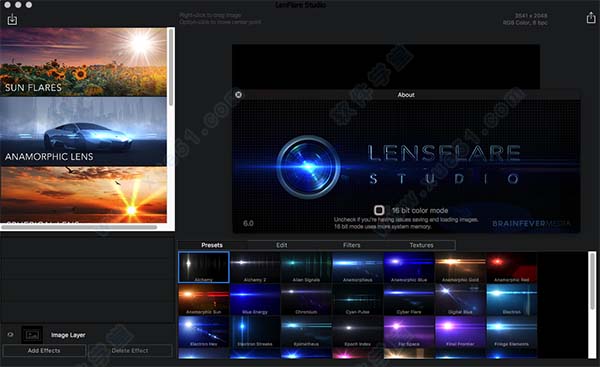The height and width of the screenshot is (367, 600).
Task: Click the category gallery horizontal scrollbar
Action: click(x=79, y=227)
